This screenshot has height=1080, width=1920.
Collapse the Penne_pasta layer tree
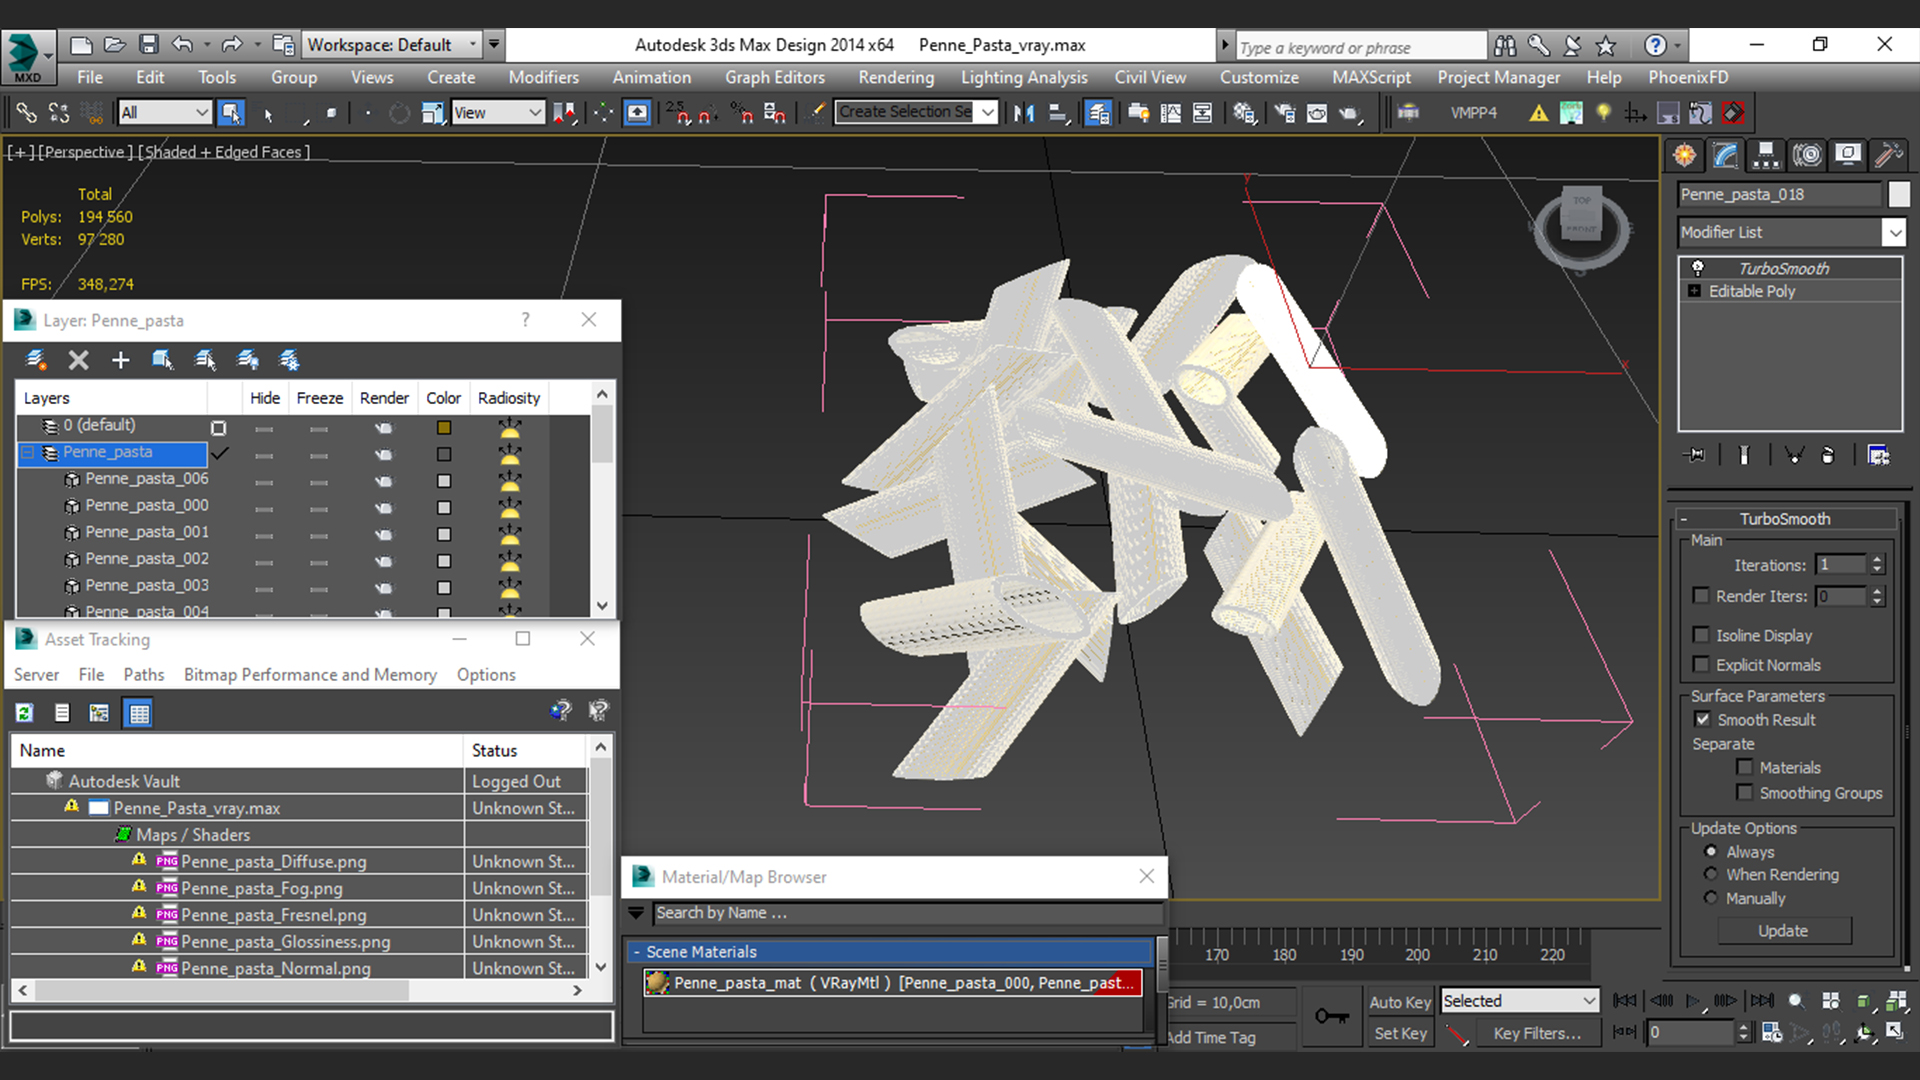tap(28, 453)
